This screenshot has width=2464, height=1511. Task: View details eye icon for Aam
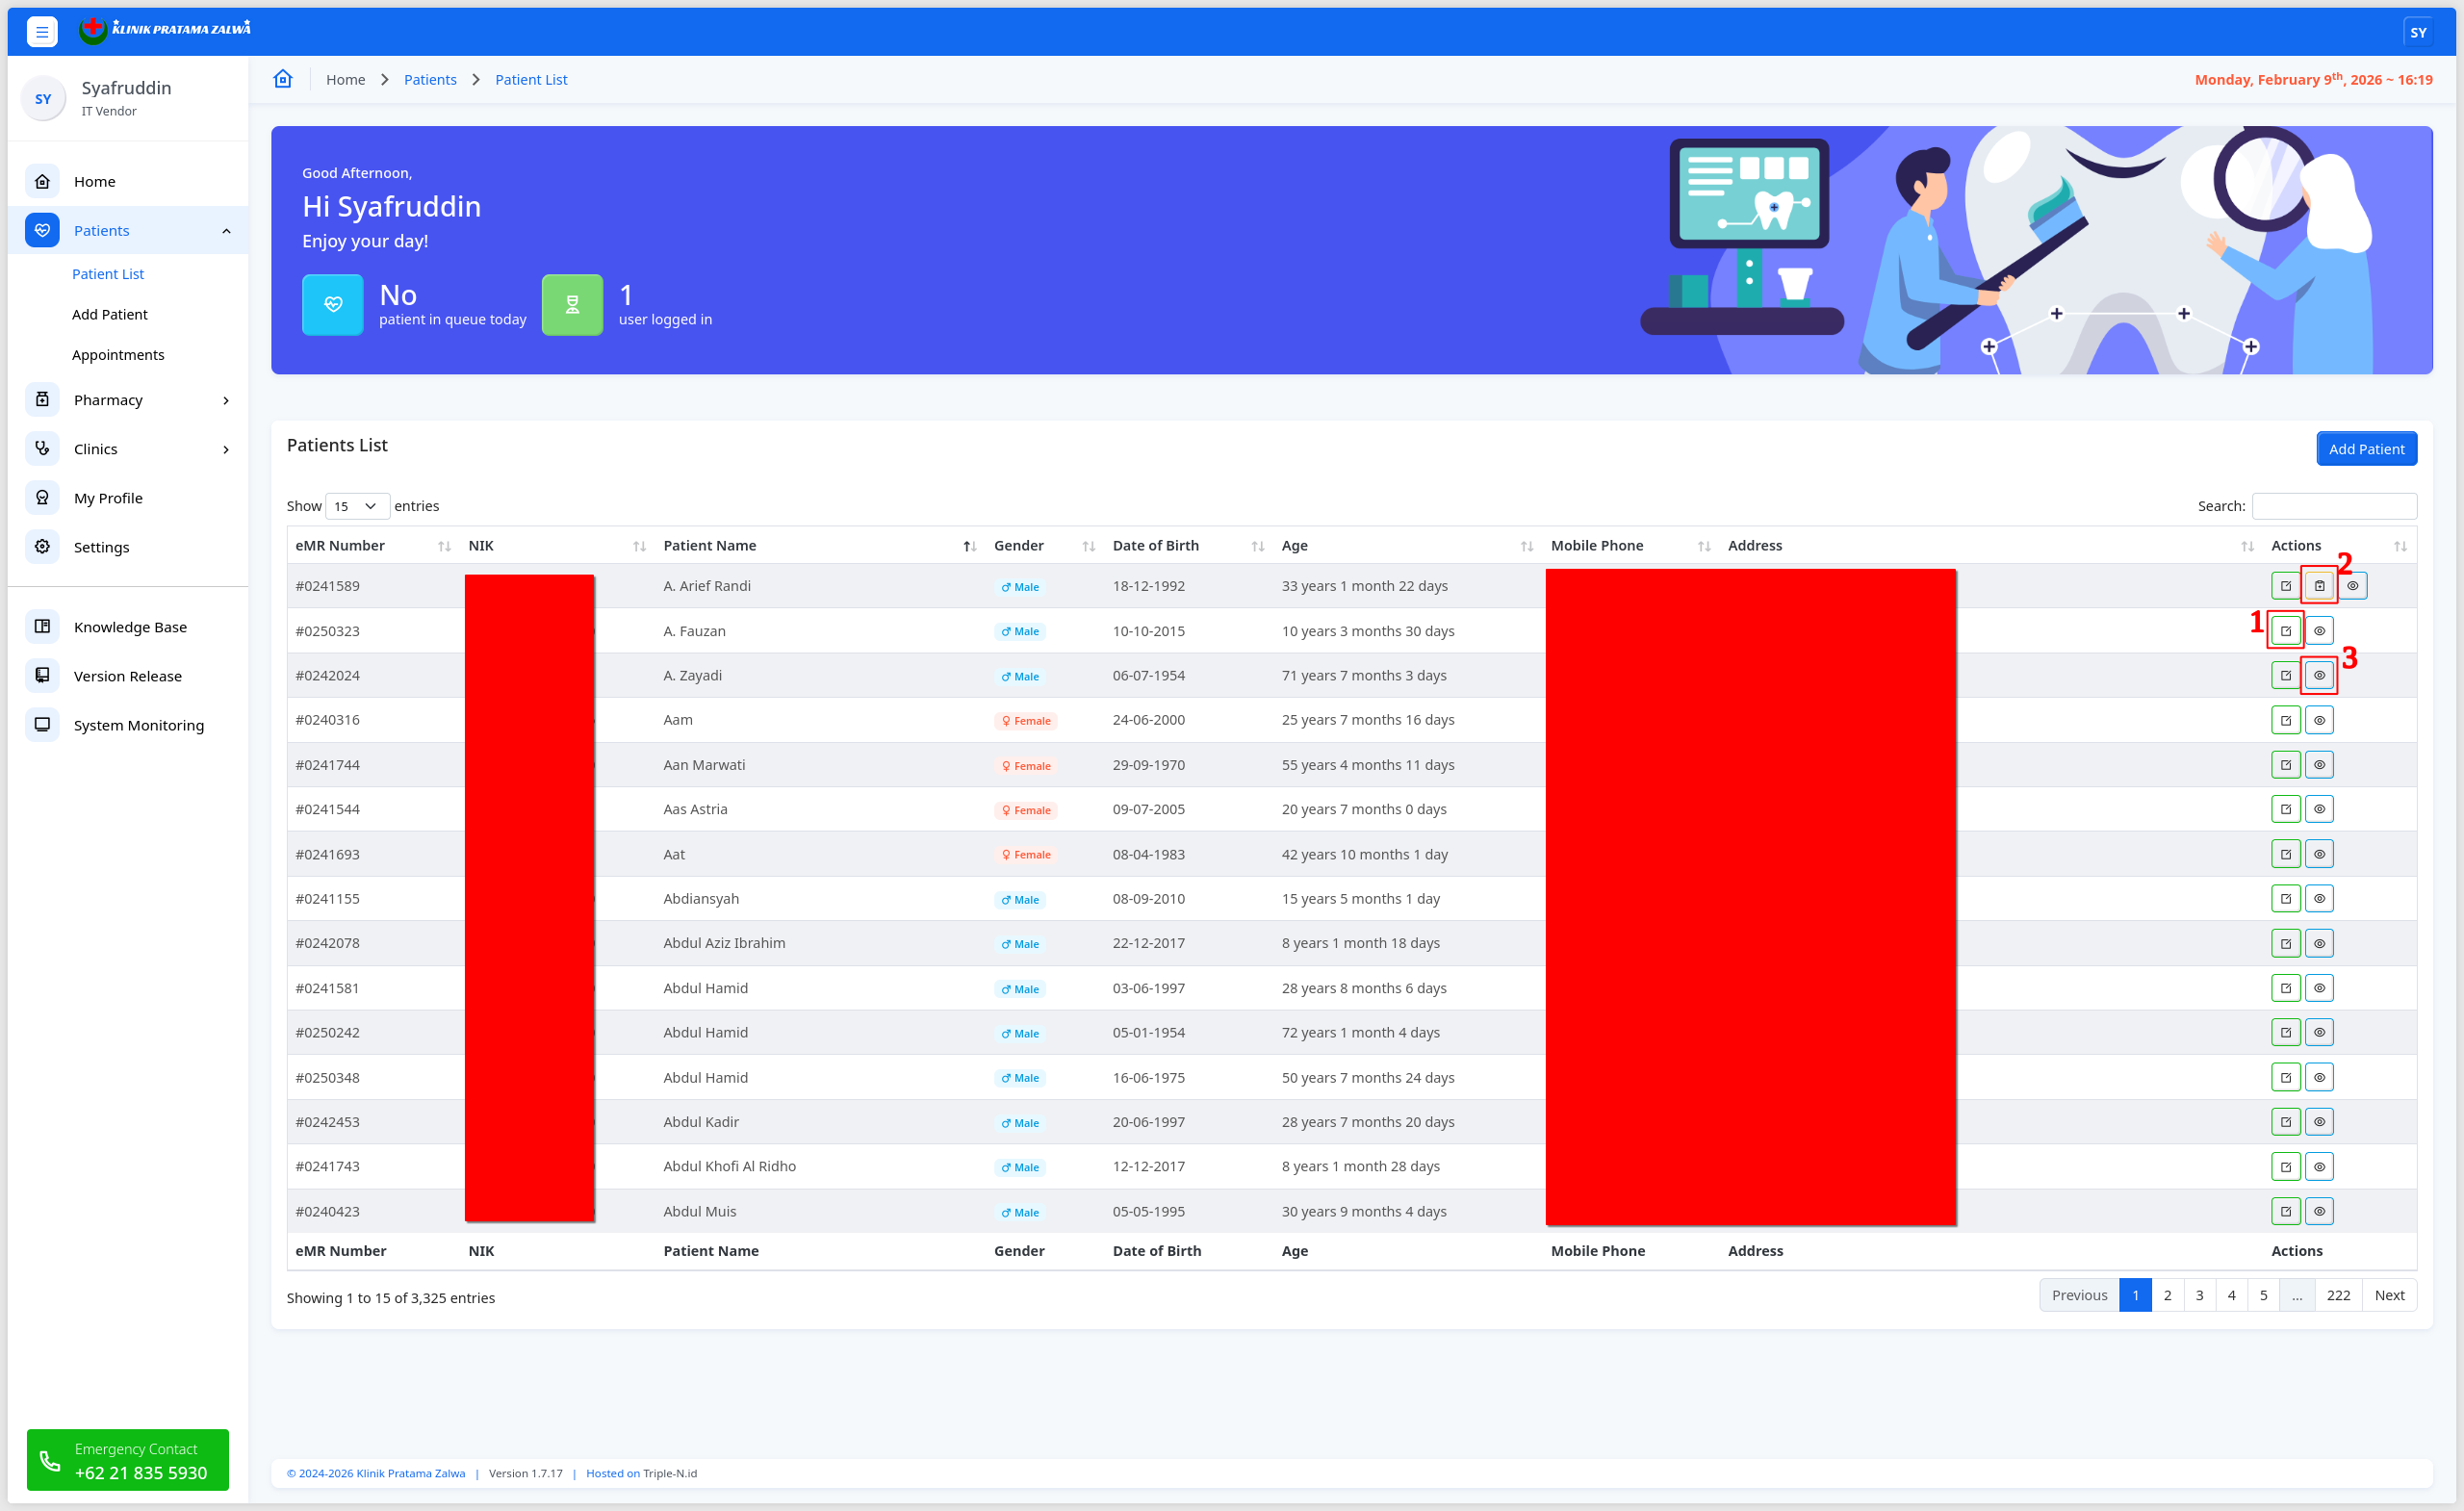(x=2319, y=720)
